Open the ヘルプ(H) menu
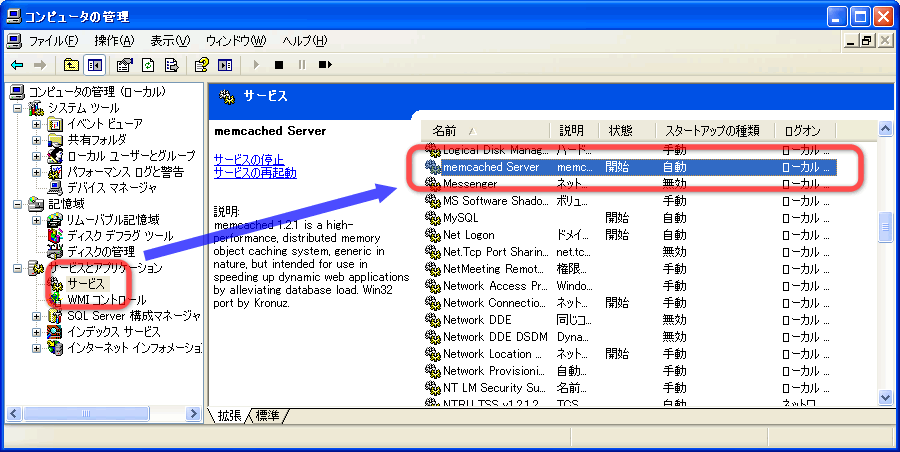 click(305, 41)
